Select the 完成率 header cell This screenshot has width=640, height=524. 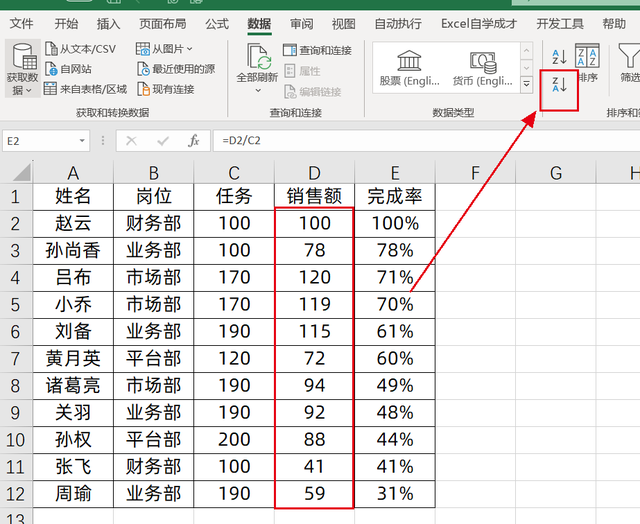(395, 196)
